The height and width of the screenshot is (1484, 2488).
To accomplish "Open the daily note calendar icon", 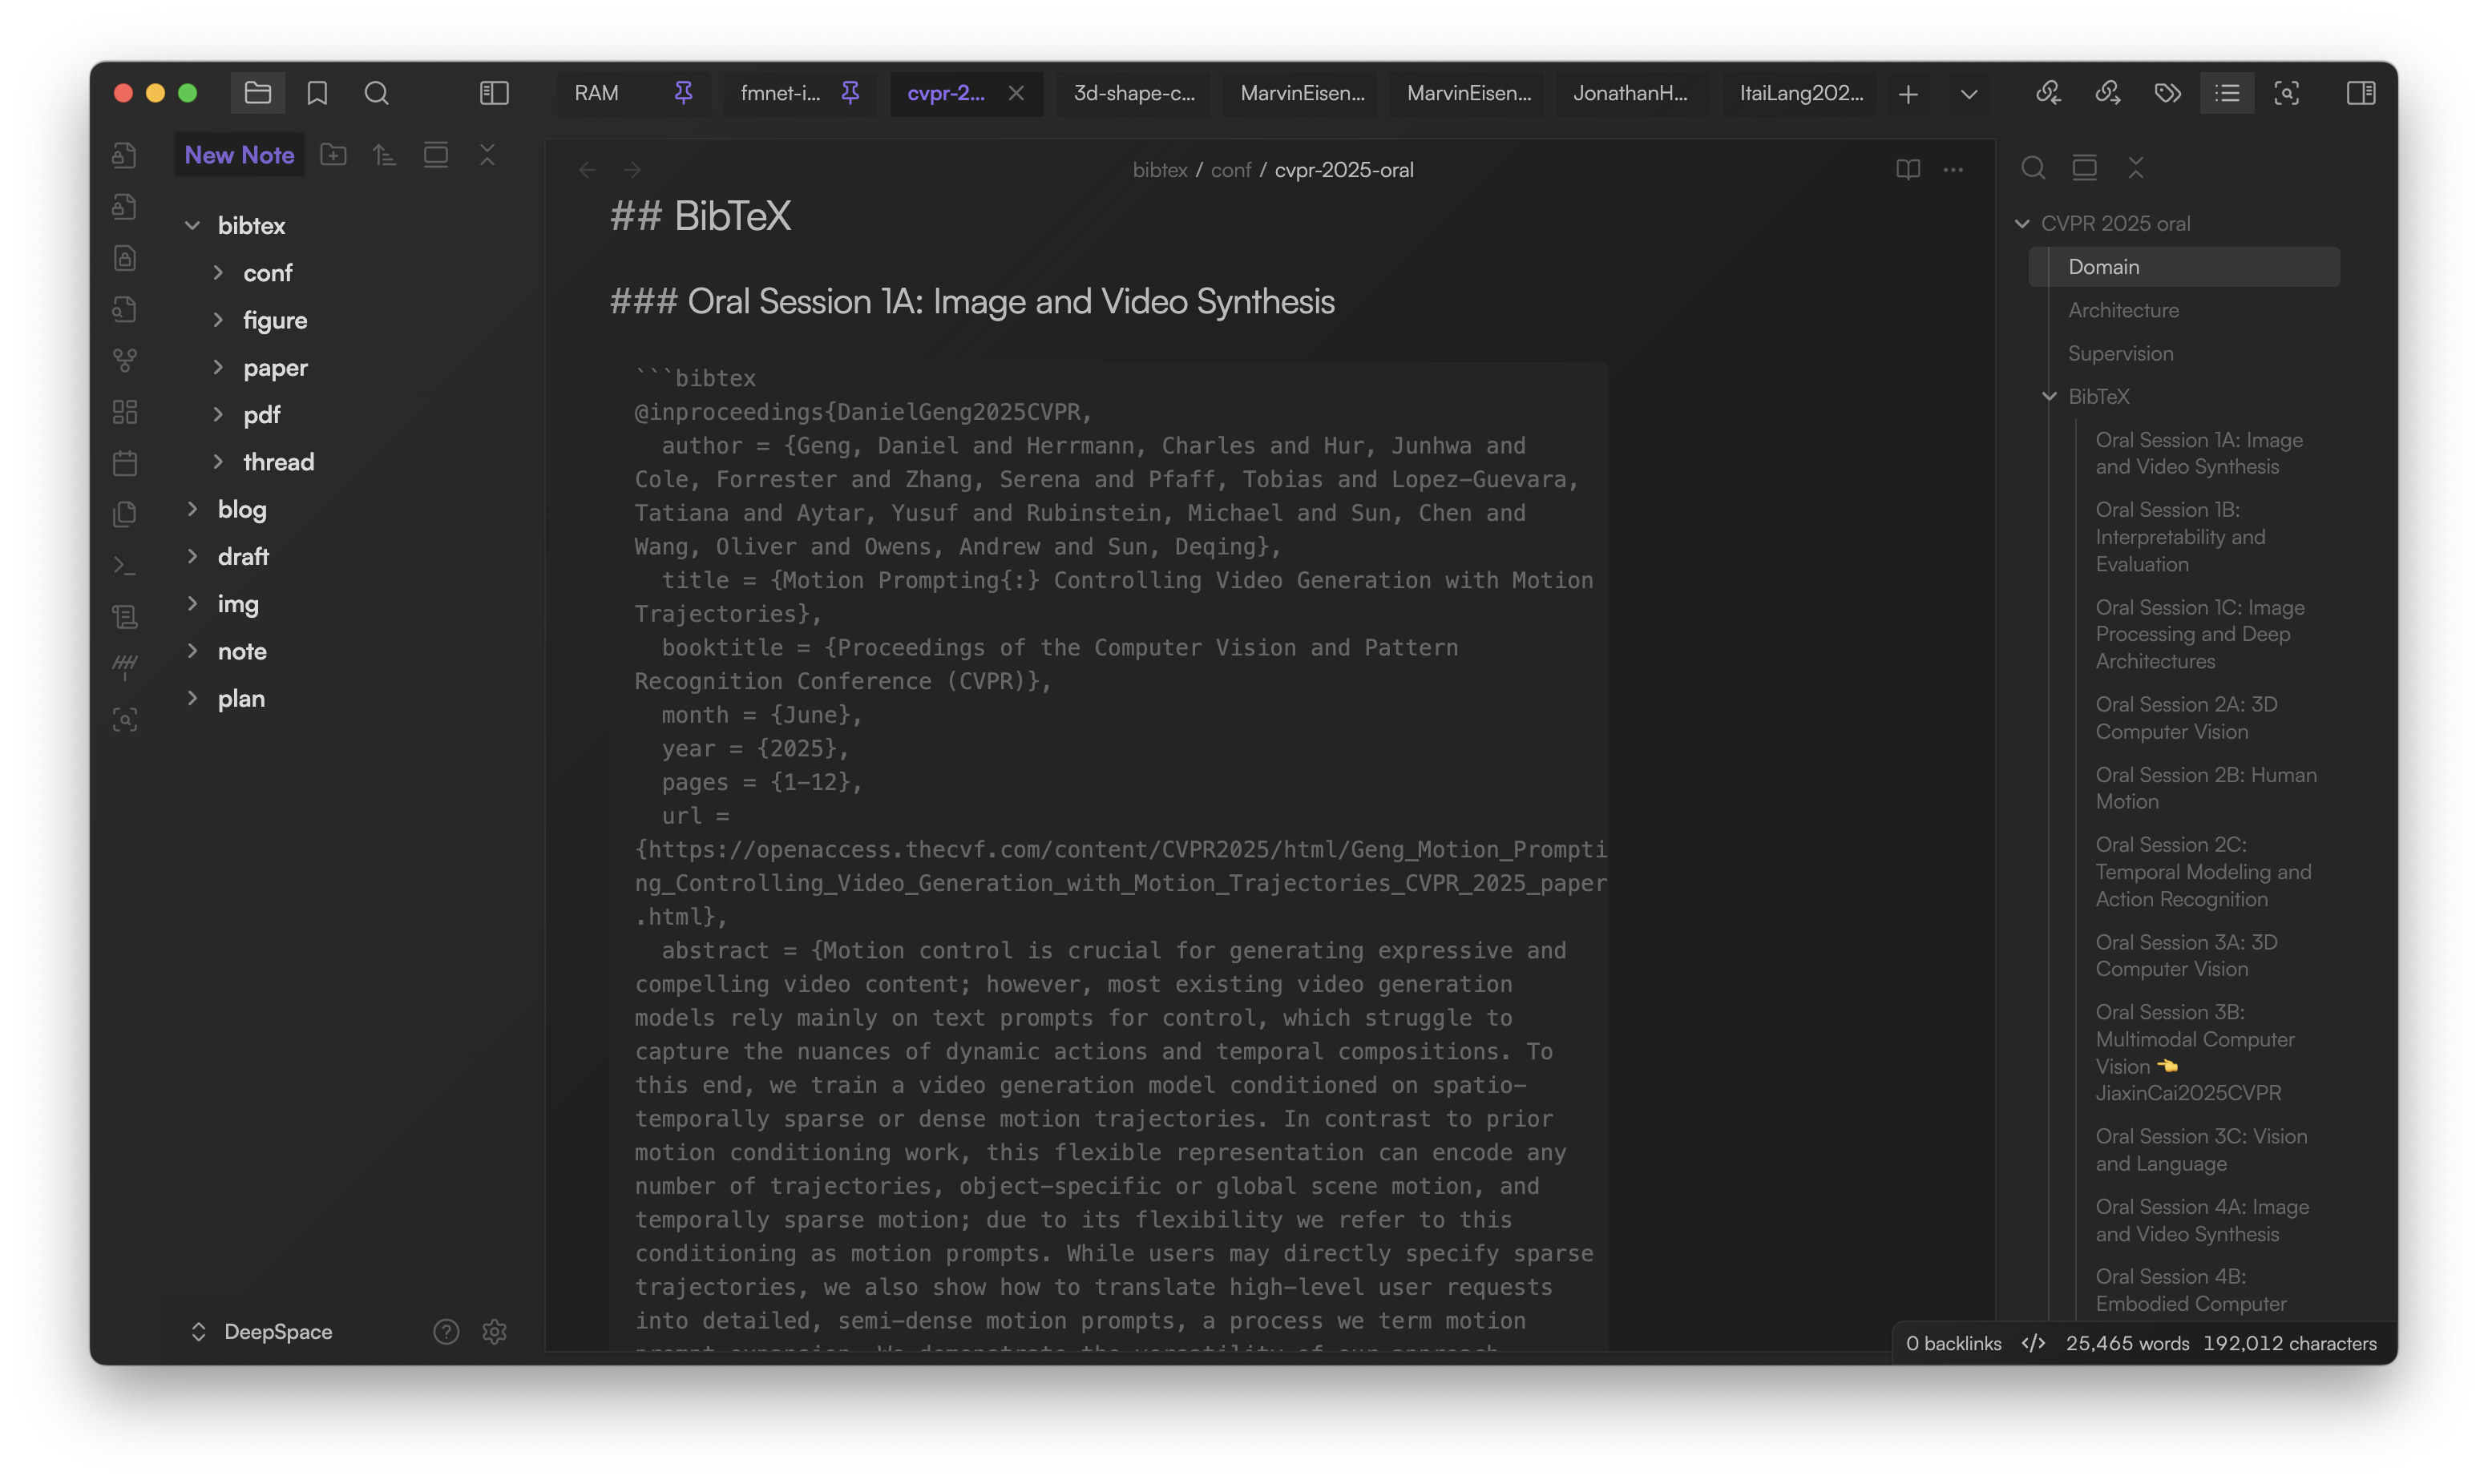I will (125, 463).
